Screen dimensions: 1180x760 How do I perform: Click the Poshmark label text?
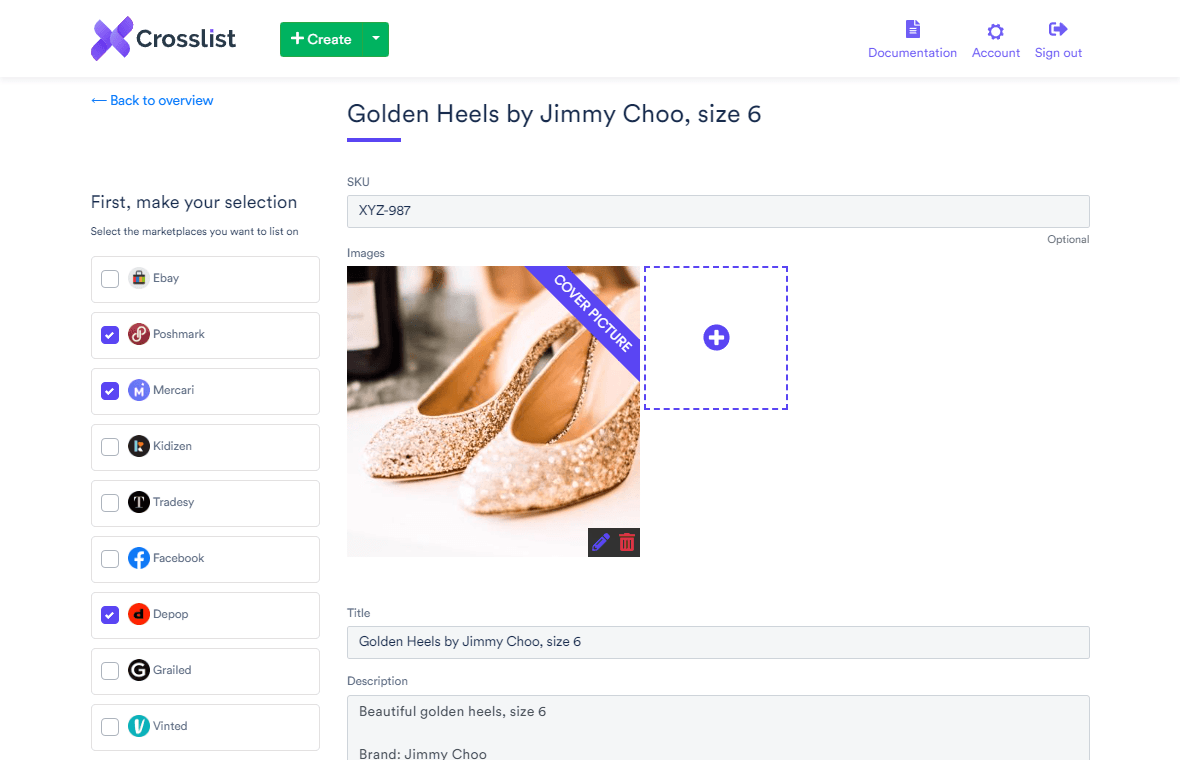tap(178, 334)
